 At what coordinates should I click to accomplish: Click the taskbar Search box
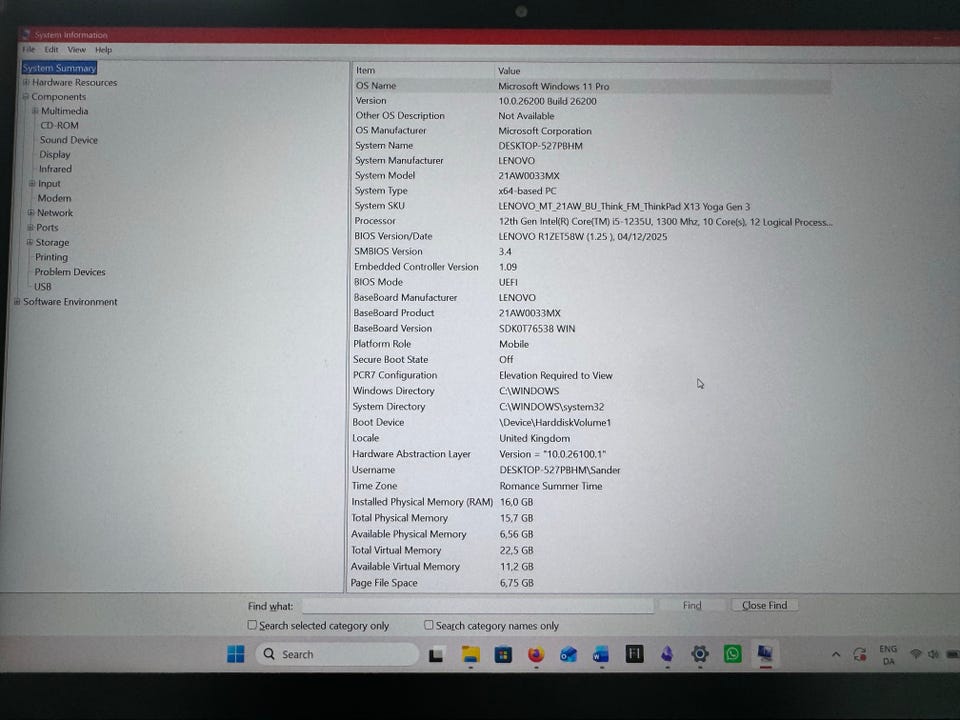[337, 654]
